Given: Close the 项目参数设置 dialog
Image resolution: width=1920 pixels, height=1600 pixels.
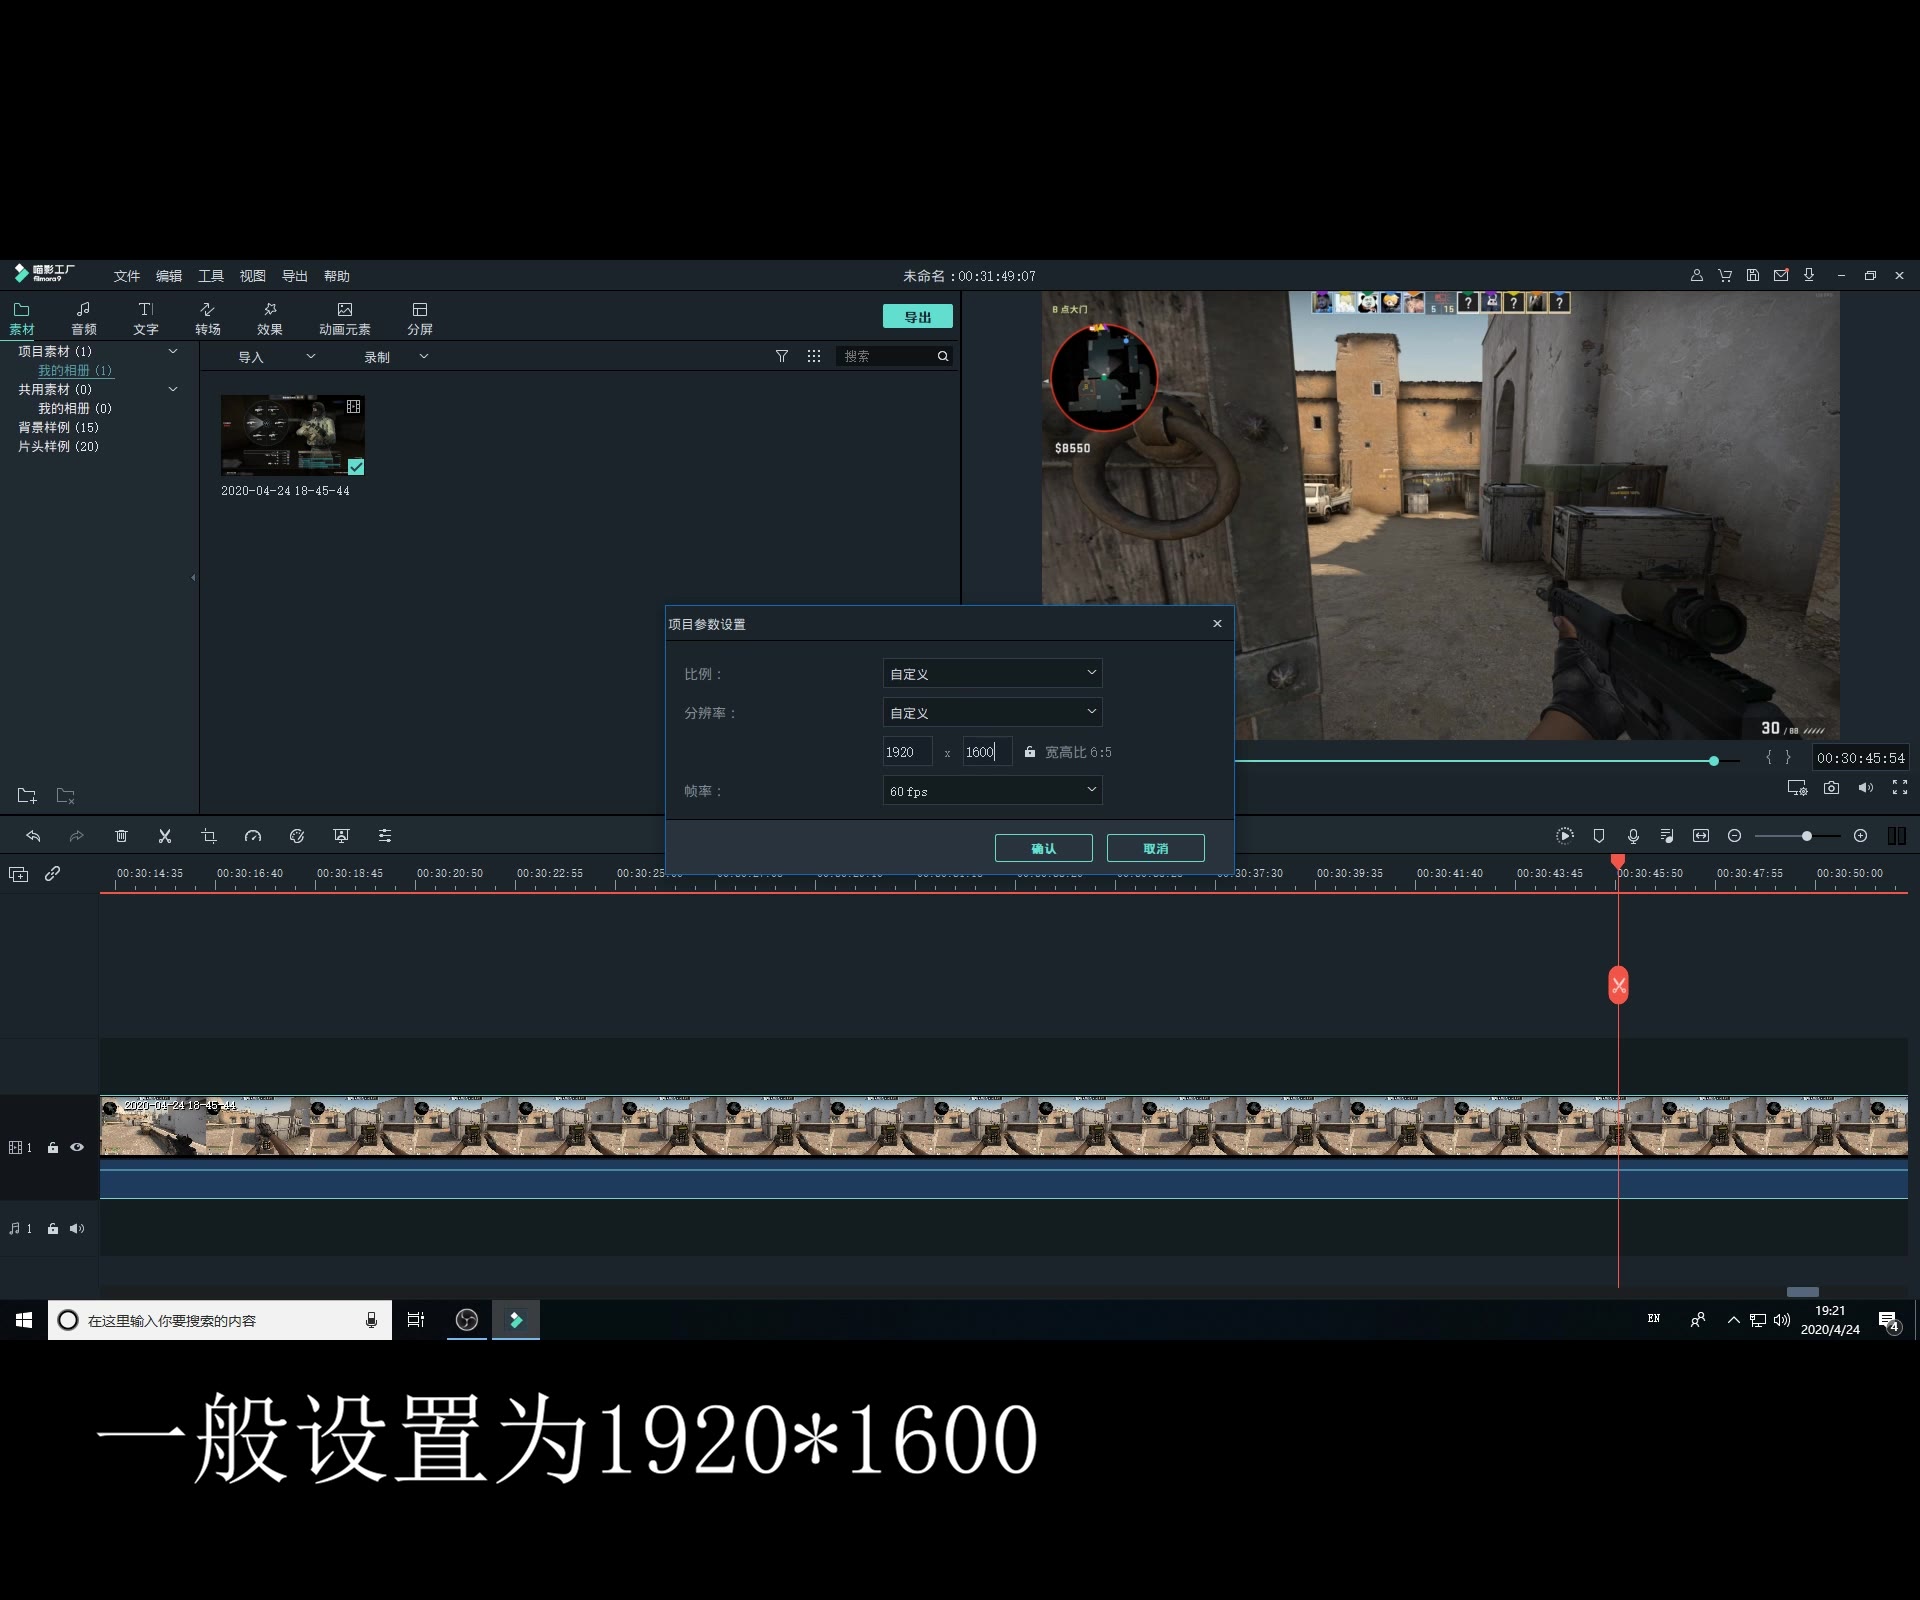Looking at the screenshot, I should point(1217,624).
